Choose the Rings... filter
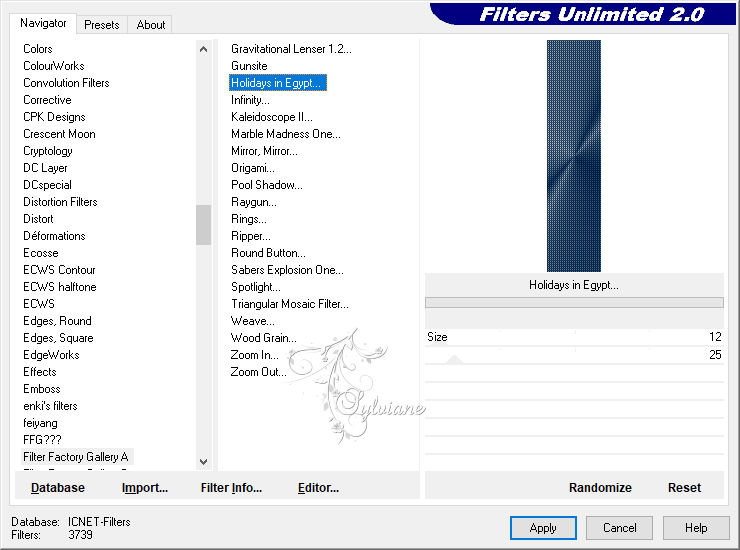This screenshot has height=550, width=740. [249, 219]
